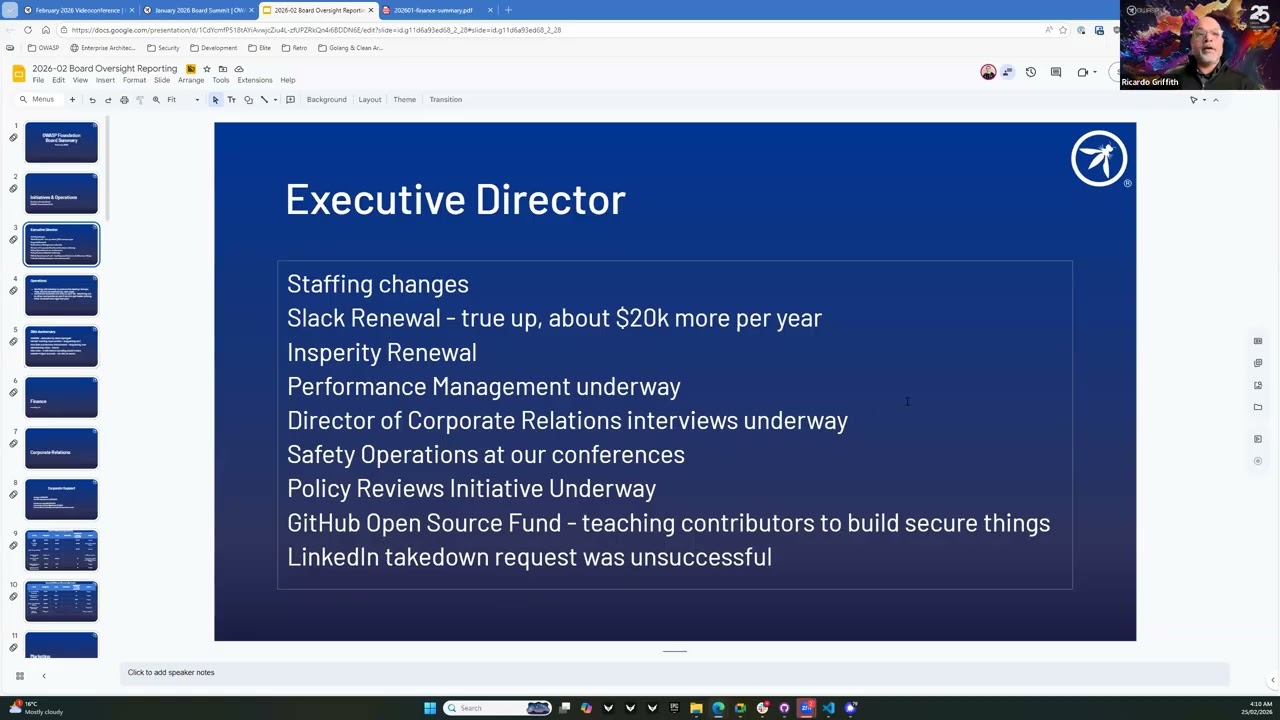1280x720 pixels.
Task: Select the Finance slide thumbnail
Action: (x=62, y=398)
